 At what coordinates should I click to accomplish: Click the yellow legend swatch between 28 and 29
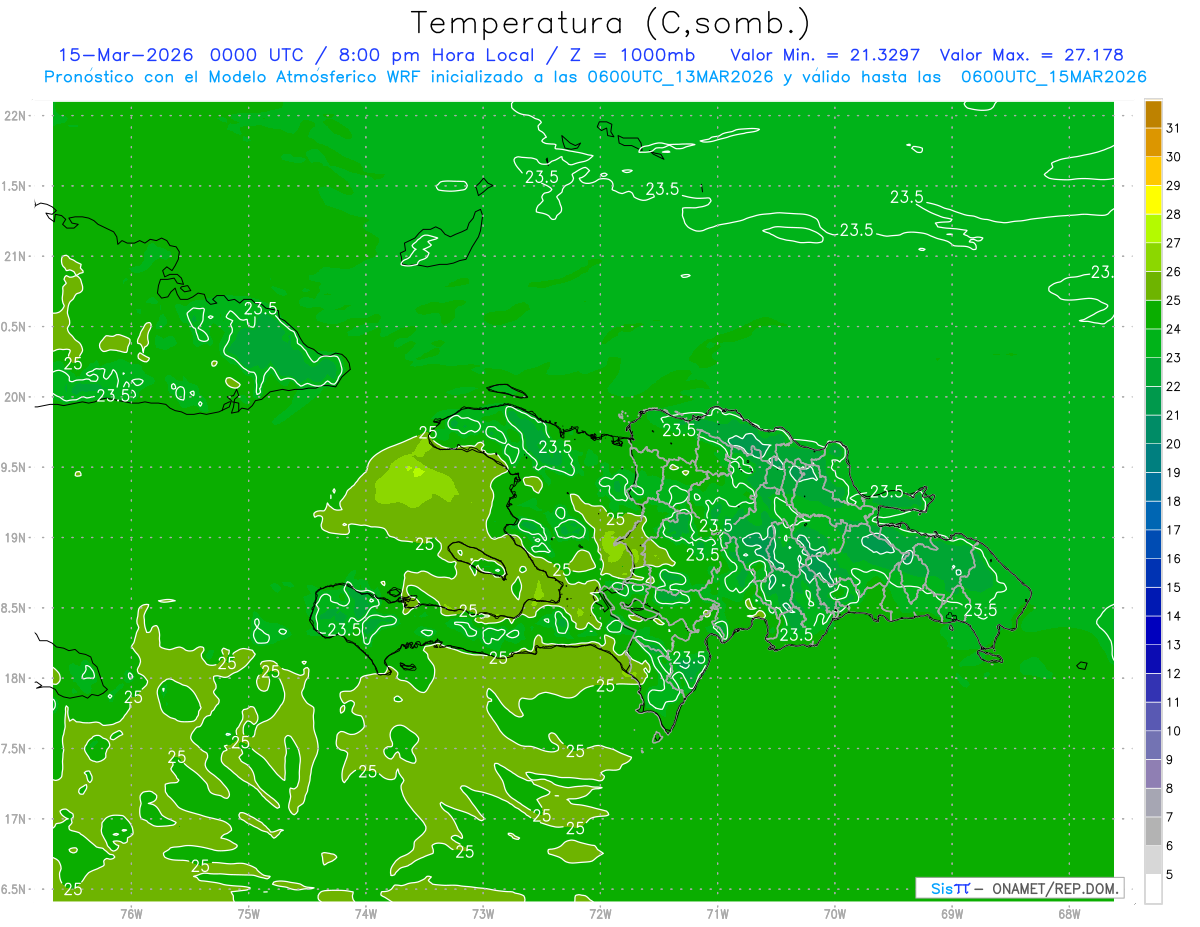pyautogui.click(x=1153, y=200)
